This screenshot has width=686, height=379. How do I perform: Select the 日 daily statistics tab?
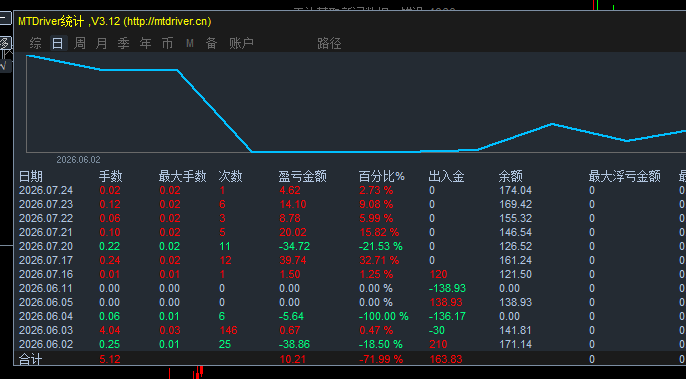pos(58,43)
